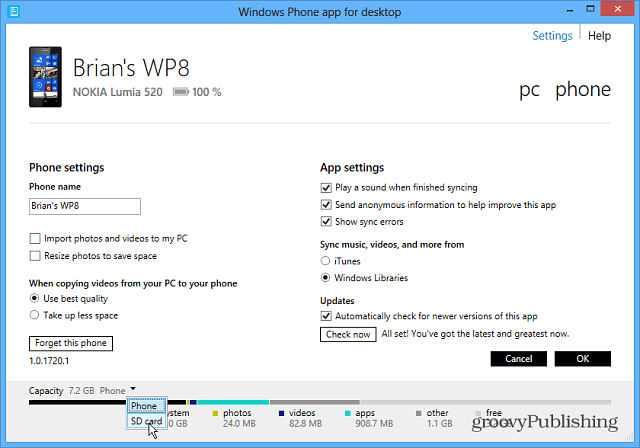
Task: Click the version text 1.0.1720.1
Action: point(49,361)
